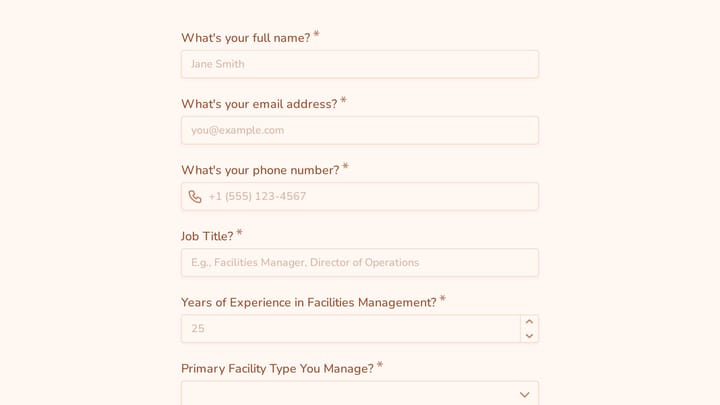Click the "What's your phone number?" label
The height and width of the screenshot is (405, 720).
coord(260,170)
